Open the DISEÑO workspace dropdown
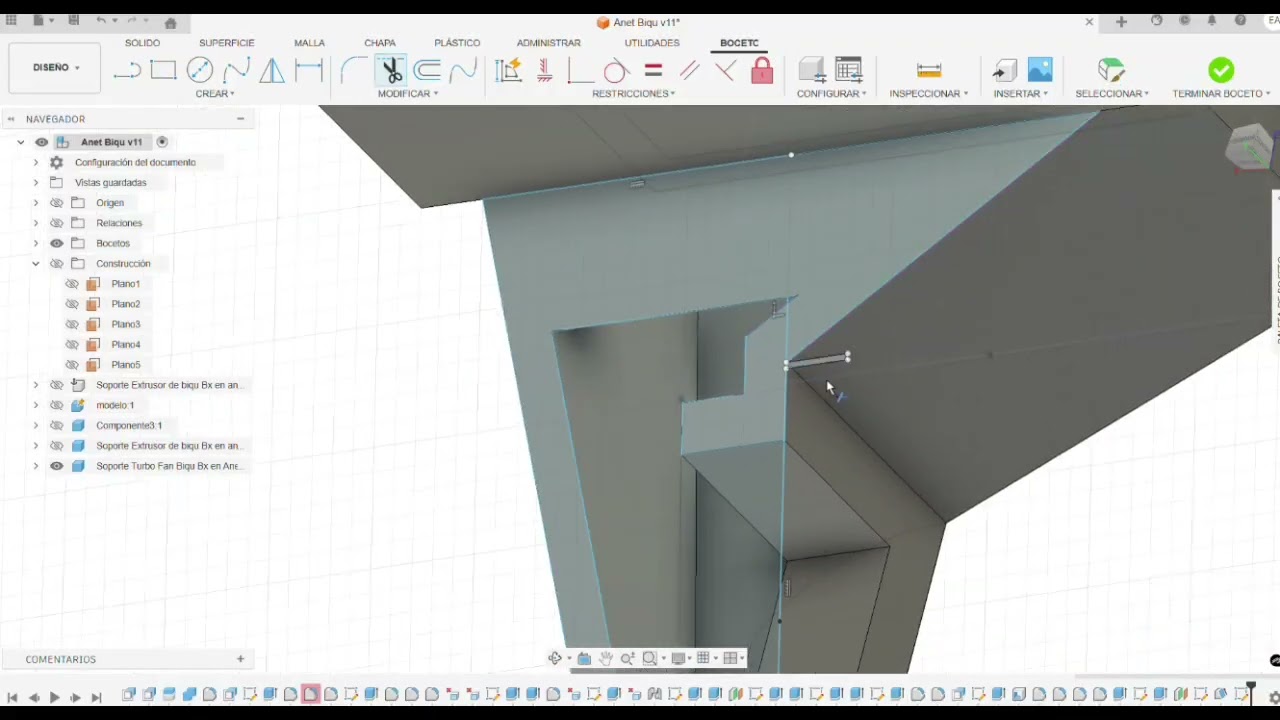This screenshot has width=1280, height=720. (55, 68)
